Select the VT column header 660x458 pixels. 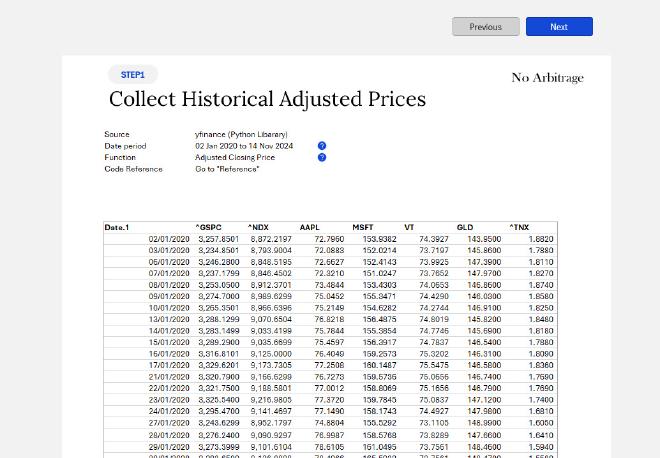[410, 228]
